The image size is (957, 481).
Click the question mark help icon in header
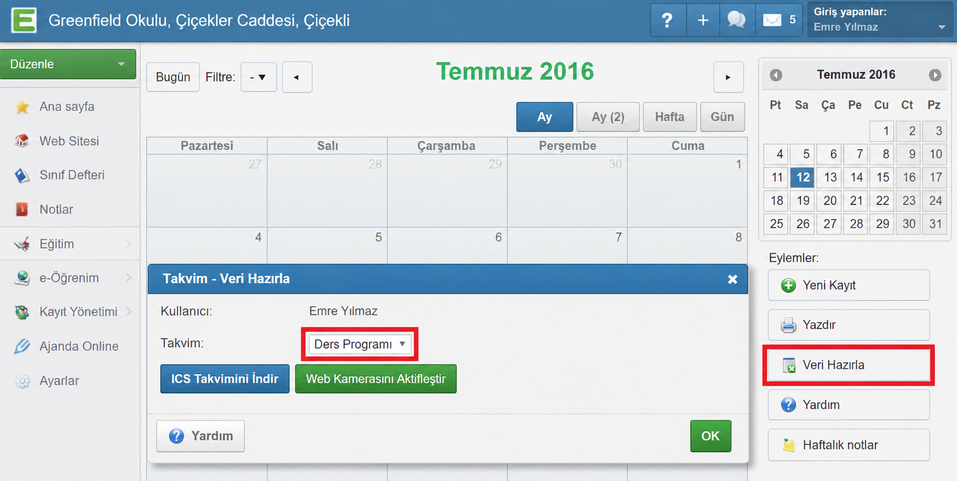point(667,20)
